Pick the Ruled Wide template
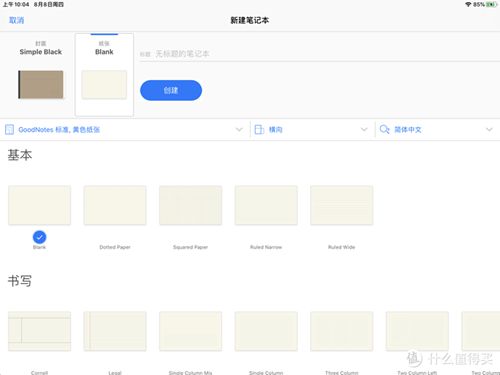Viewport: 500px width, 375px height. [342, 205]
